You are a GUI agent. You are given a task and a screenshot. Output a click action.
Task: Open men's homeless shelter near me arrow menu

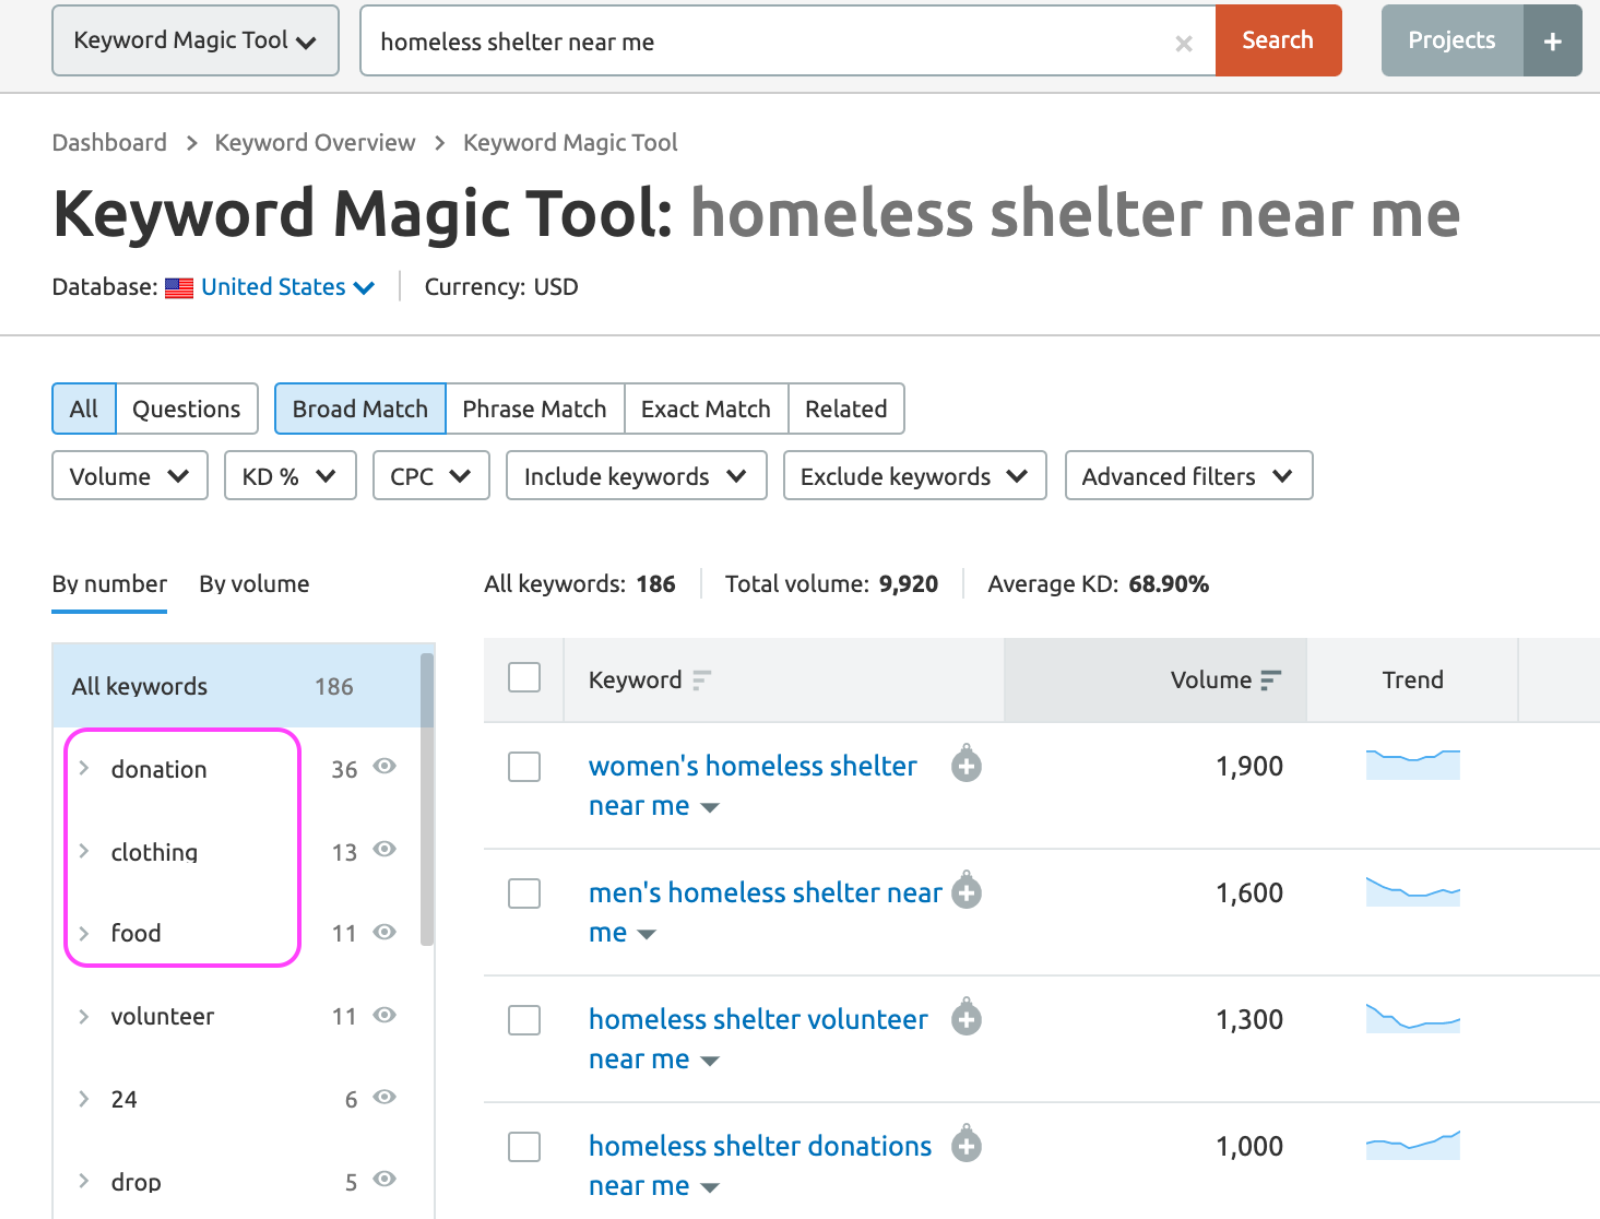click(647, 935)
